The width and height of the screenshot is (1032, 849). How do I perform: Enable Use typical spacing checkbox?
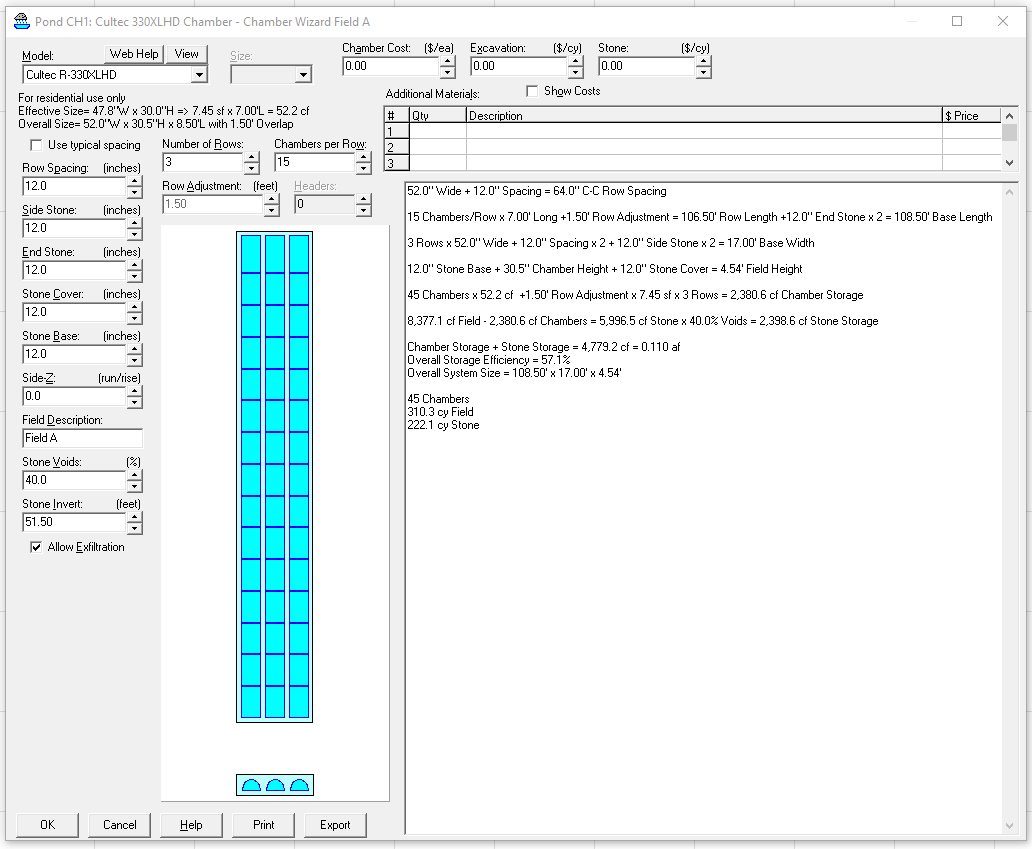click(x=36, y=145)
